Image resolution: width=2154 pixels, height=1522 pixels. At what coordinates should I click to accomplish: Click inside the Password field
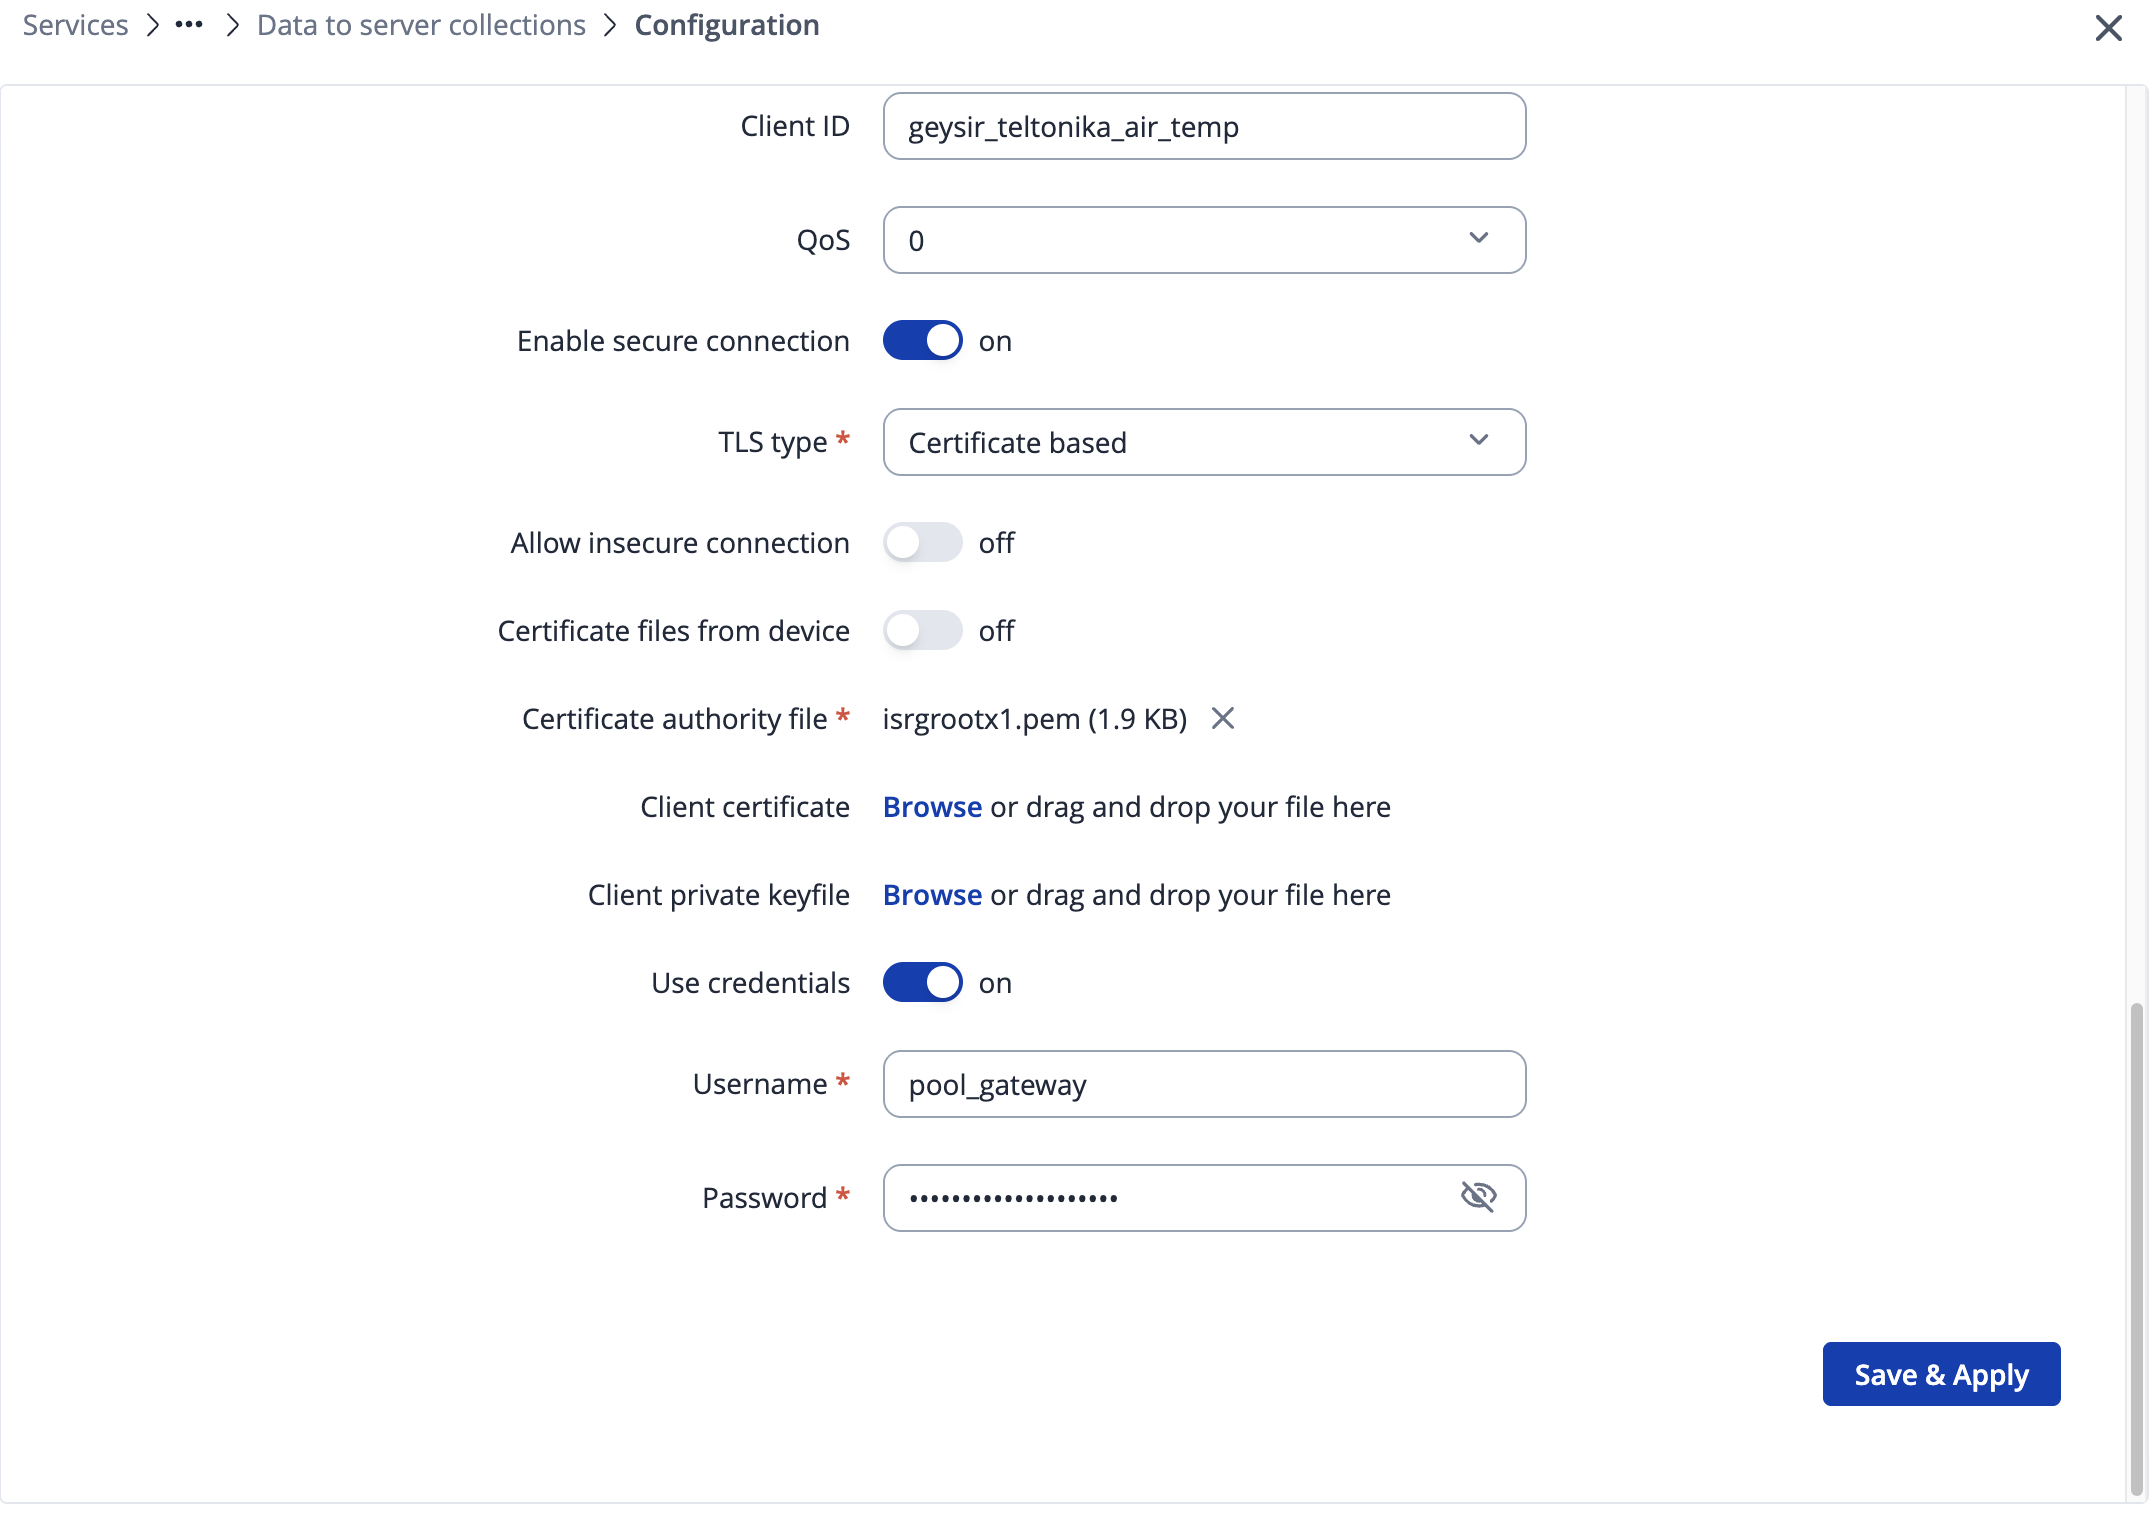tap(1170, 1198)
